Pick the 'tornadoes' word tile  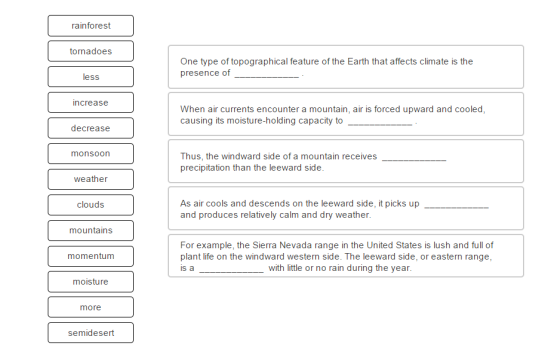[x=91, y=51]
